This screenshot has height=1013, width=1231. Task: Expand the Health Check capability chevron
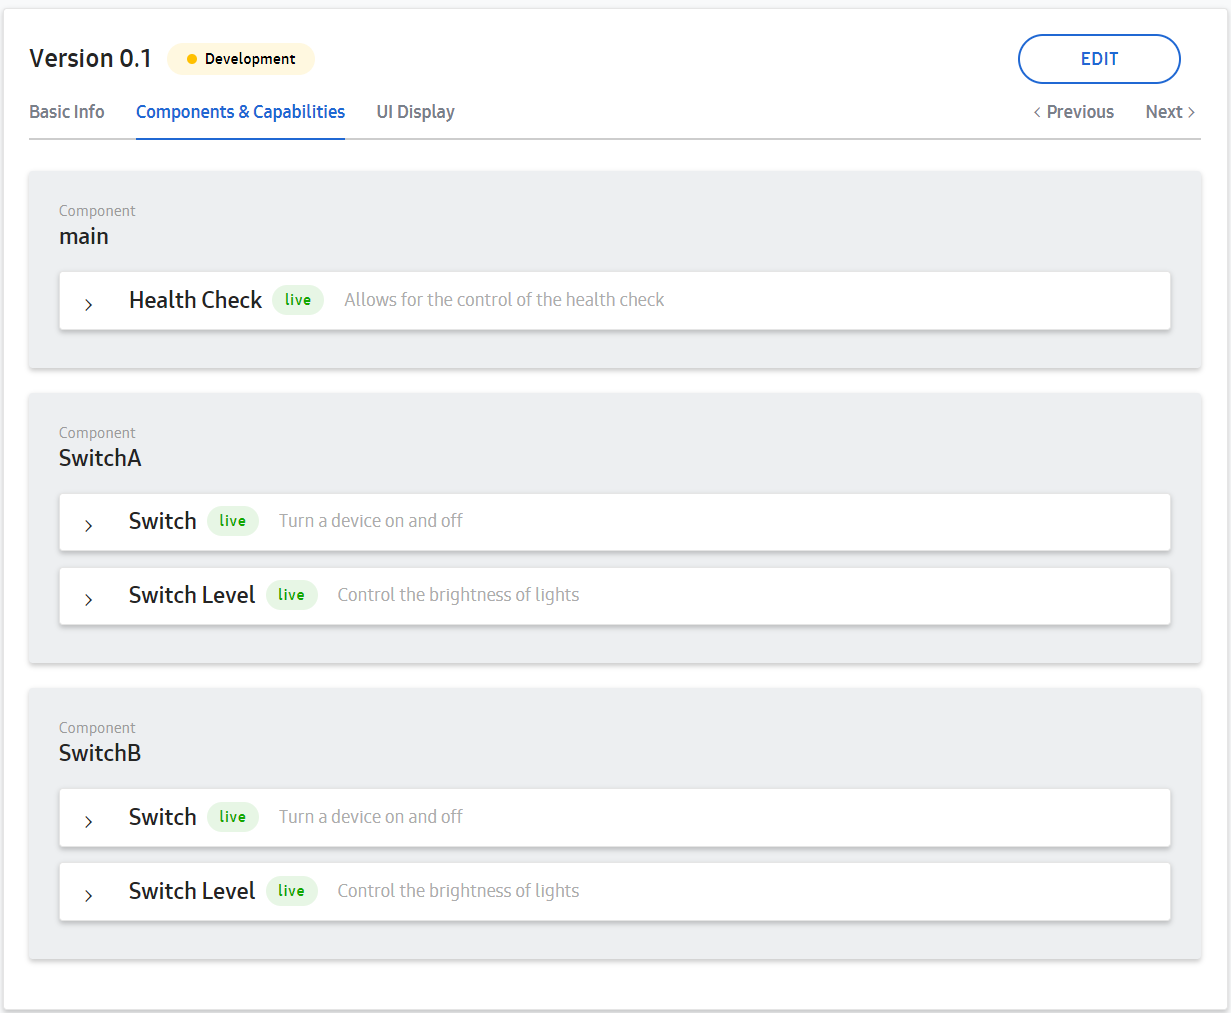tap(89, 304)
